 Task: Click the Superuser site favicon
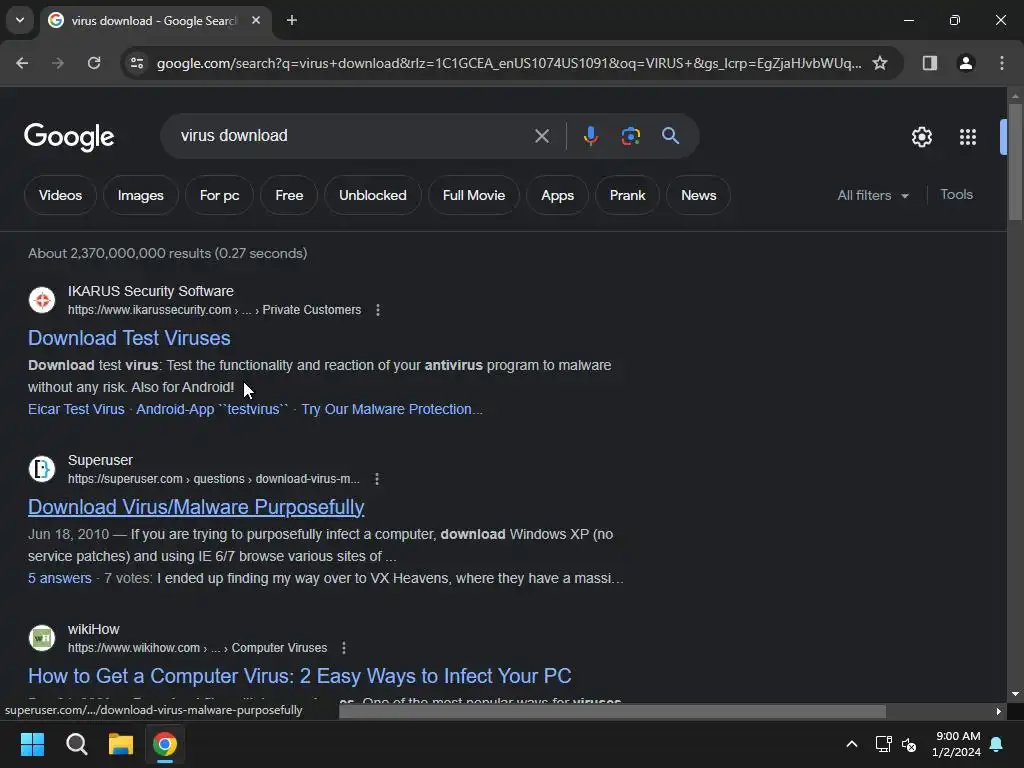(x=42, y=470)
